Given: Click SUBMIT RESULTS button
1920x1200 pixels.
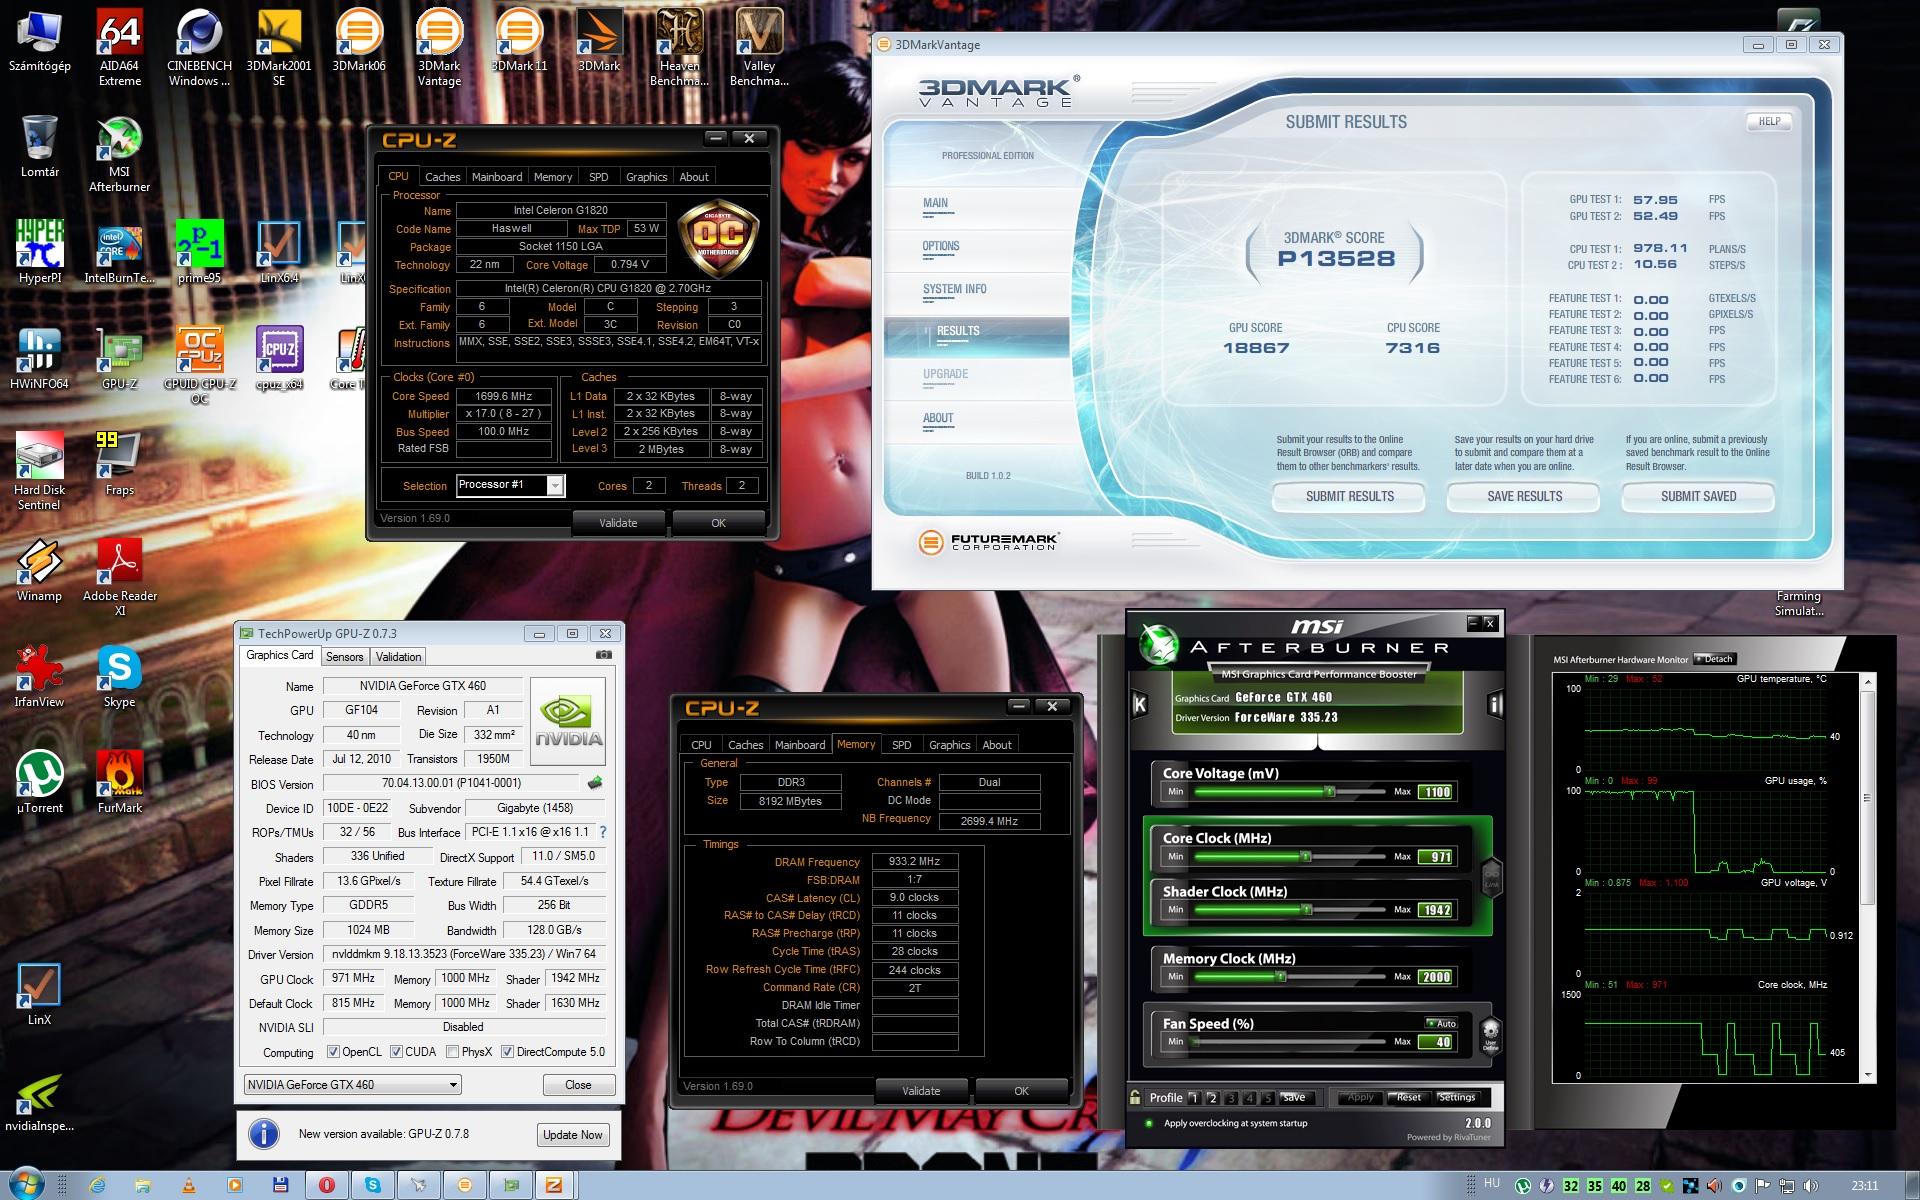Looking at the screenshot, I should tap(1349, 496).
